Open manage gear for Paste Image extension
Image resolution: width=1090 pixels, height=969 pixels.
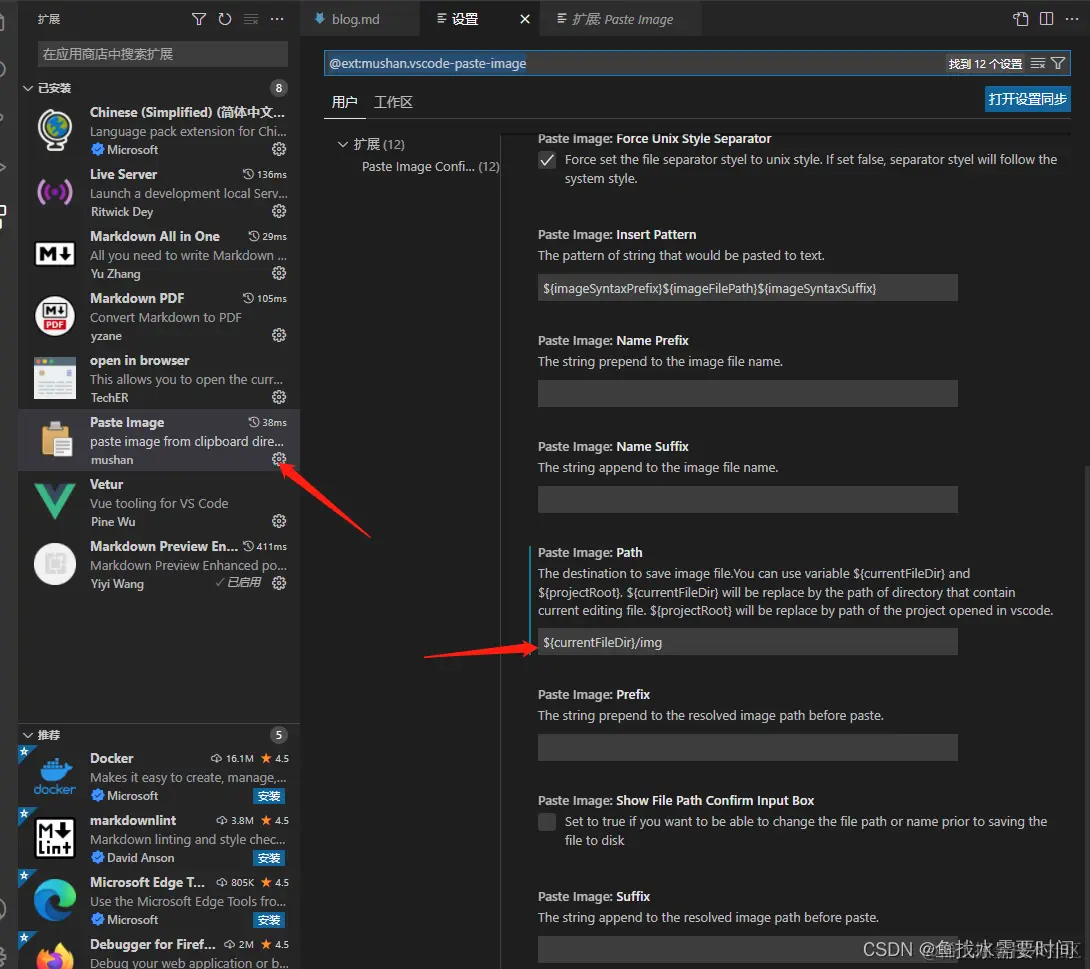click(x=279, y=459)
